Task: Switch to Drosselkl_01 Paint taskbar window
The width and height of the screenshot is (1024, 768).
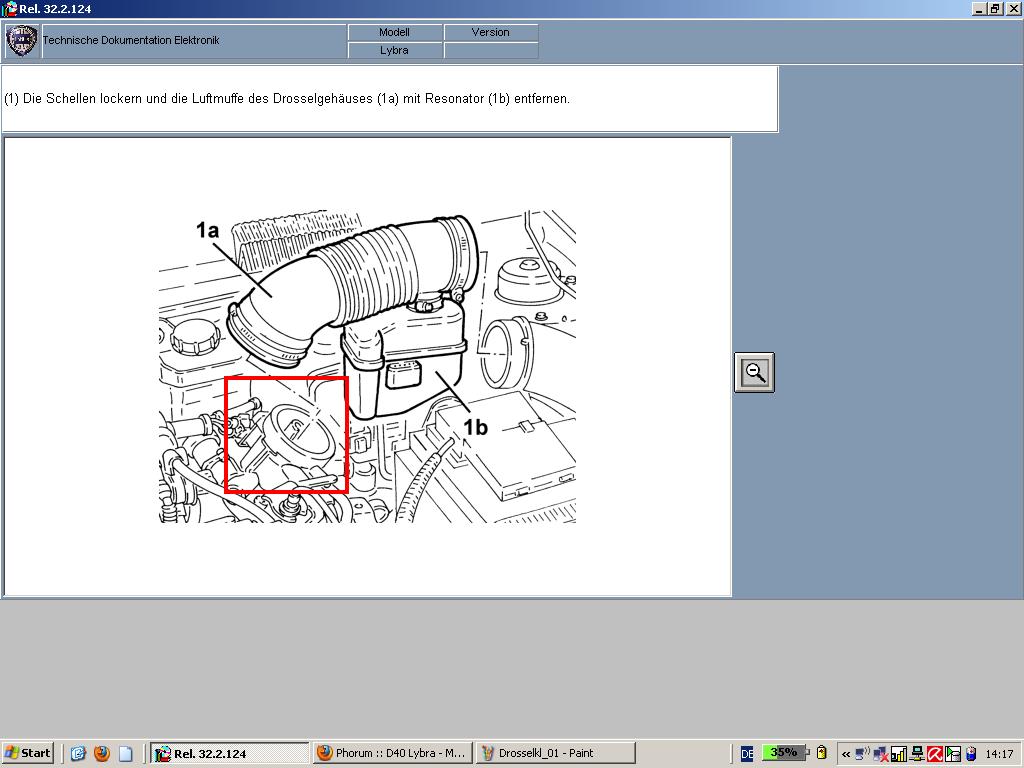Action: click(x=556, y=753)
